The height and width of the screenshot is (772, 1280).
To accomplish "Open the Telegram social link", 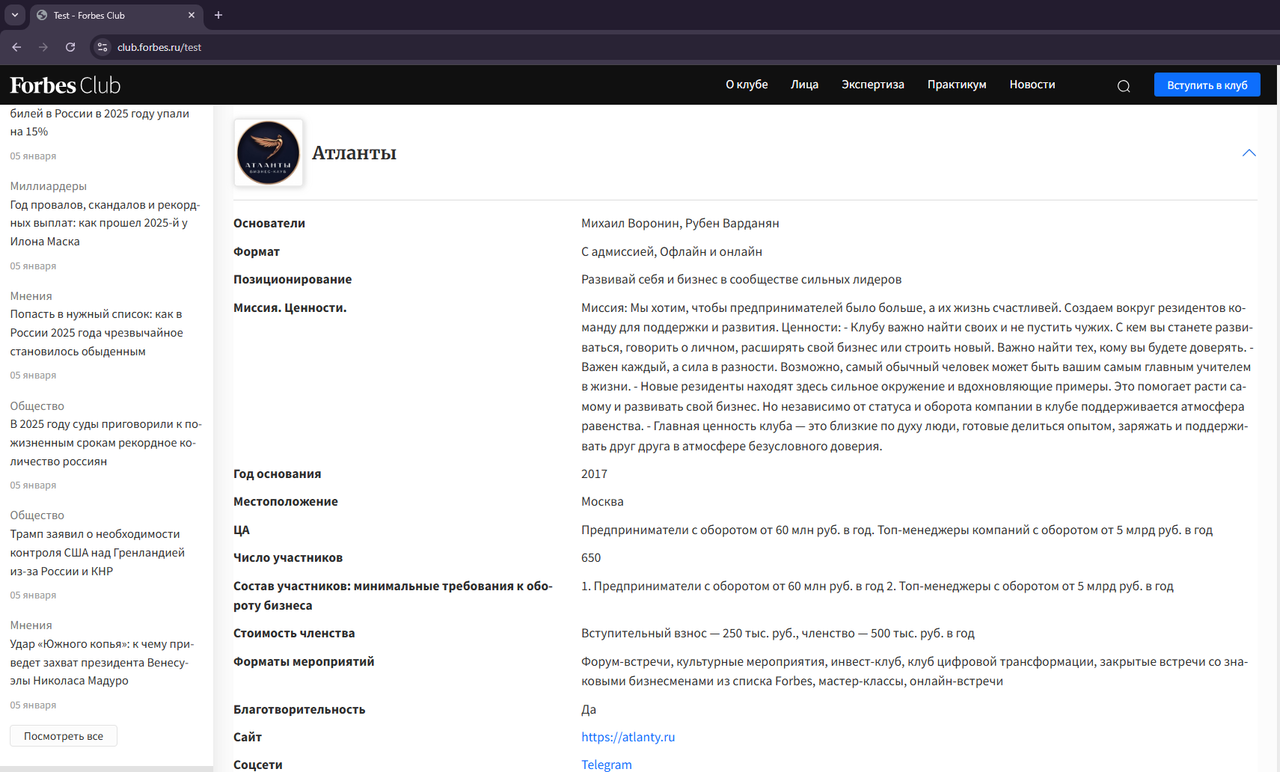I will coord(607,765).
